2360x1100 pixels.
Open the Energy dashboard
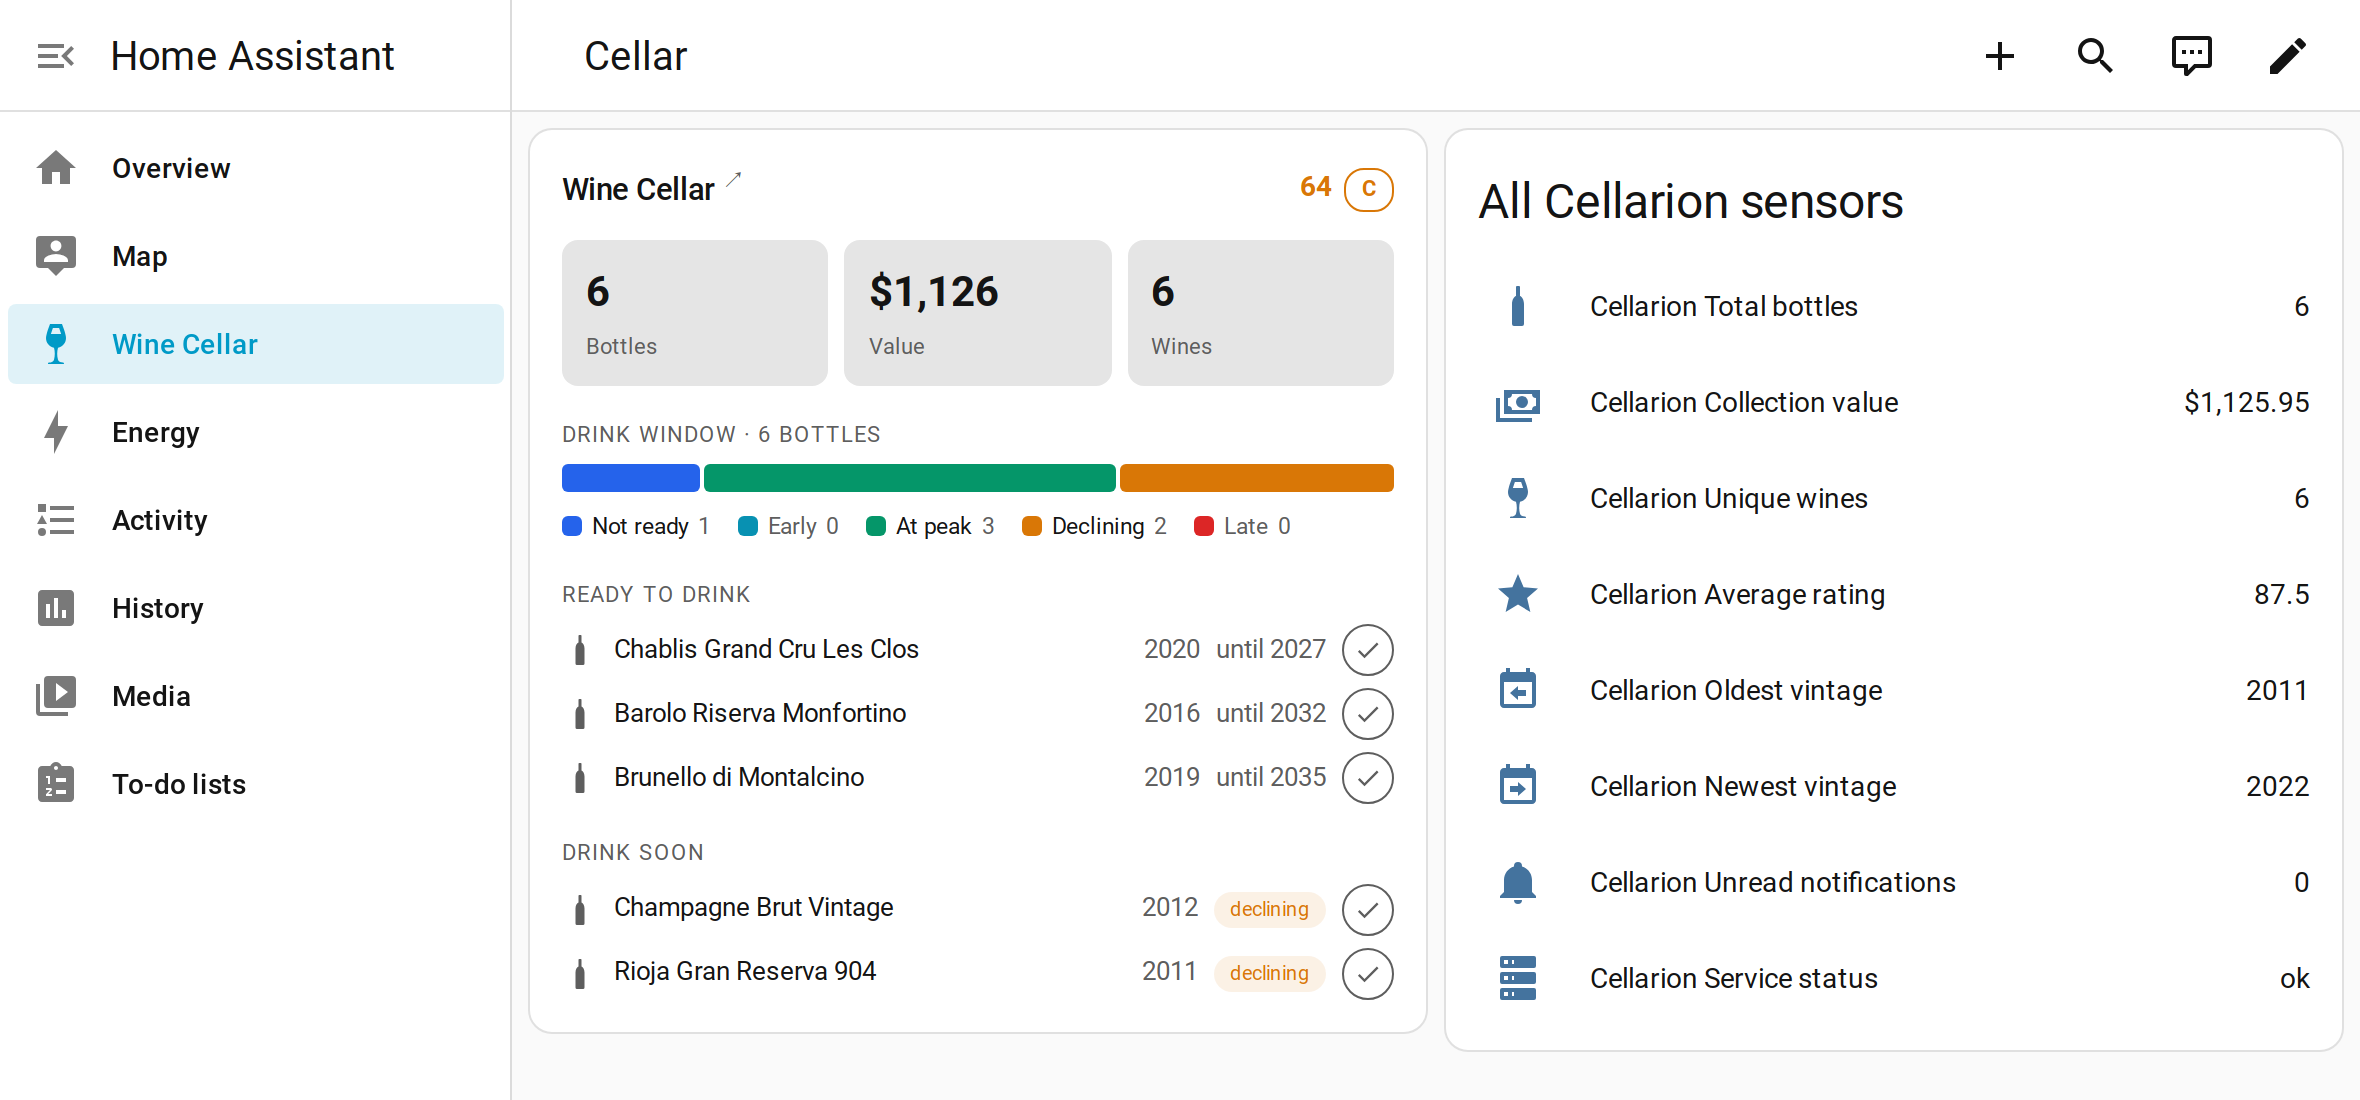pyautogui.click(x=256, y=432)
